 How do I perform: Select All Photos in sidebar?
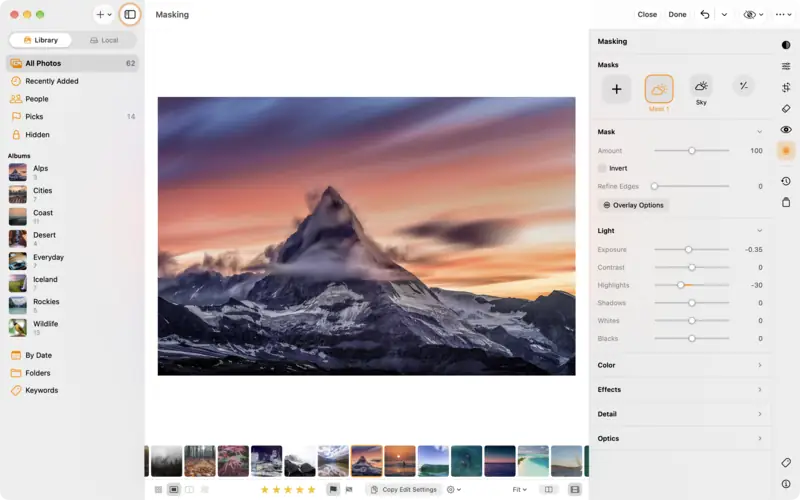(72, 63)
